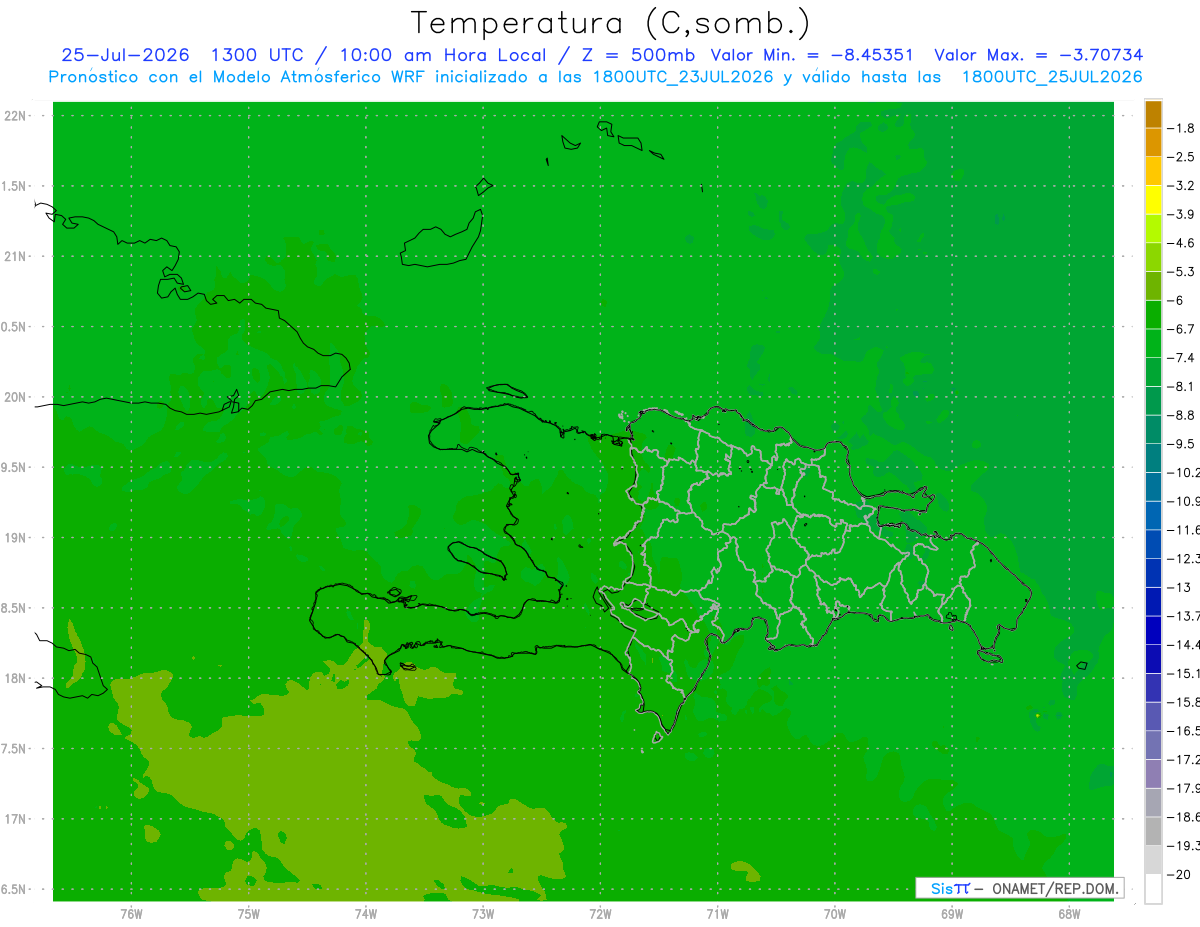Click the '70W' longitude label
1200x927 pixels.
coord(835,914)
